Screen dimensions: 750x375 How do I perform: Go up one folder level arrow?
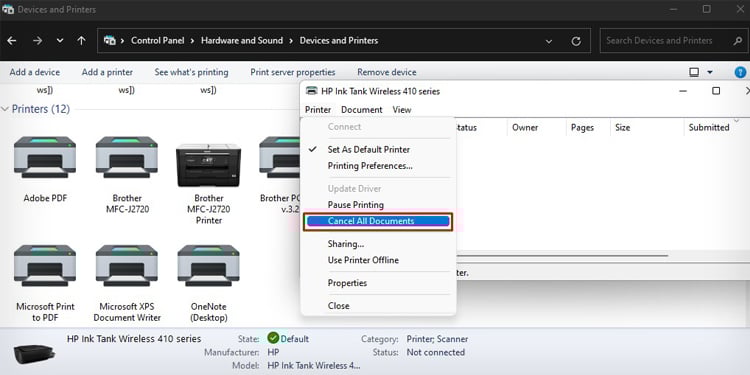coord(81,41)
